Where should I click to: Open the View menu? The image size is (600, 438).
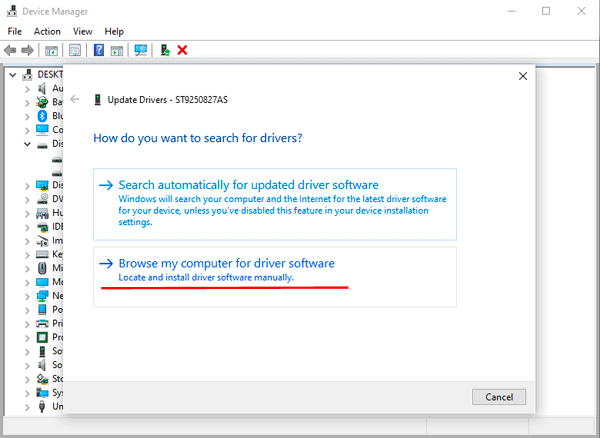pyautogui.click(x=83, y=31)
